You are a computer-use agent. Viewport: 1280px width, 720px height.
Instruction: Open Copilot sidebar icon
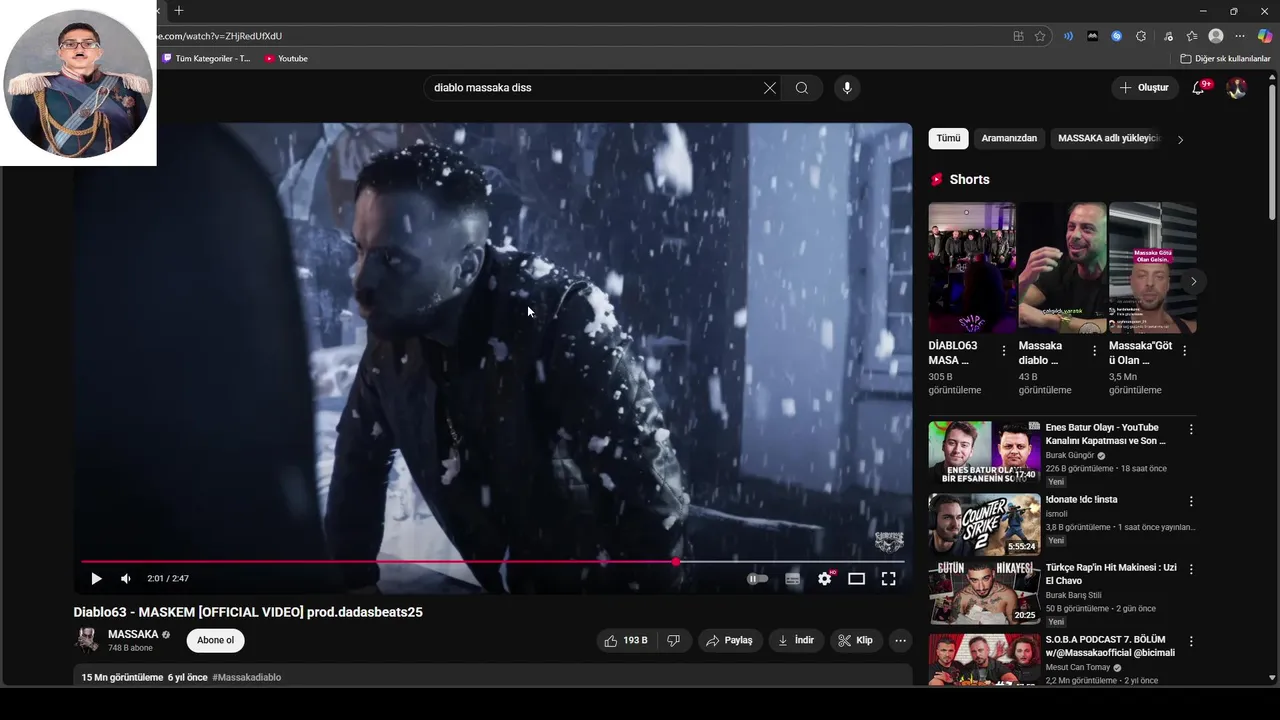[x=1265, y=36]
